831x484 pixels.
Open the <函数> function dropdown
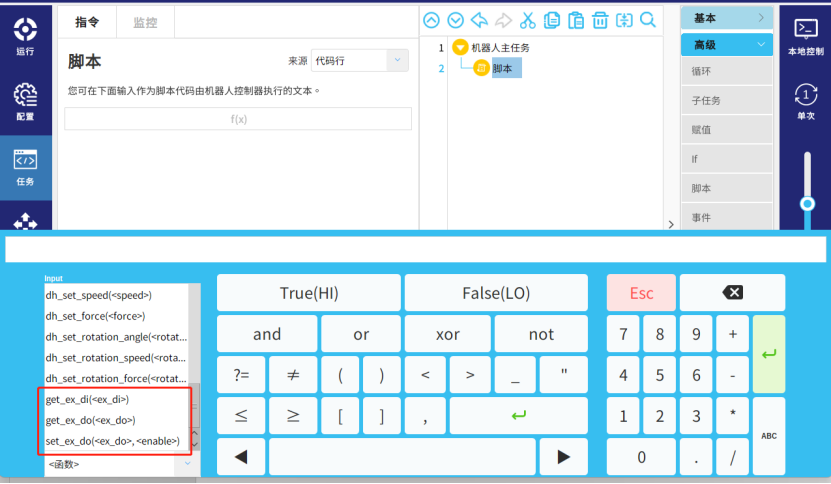tap(120, 464)
